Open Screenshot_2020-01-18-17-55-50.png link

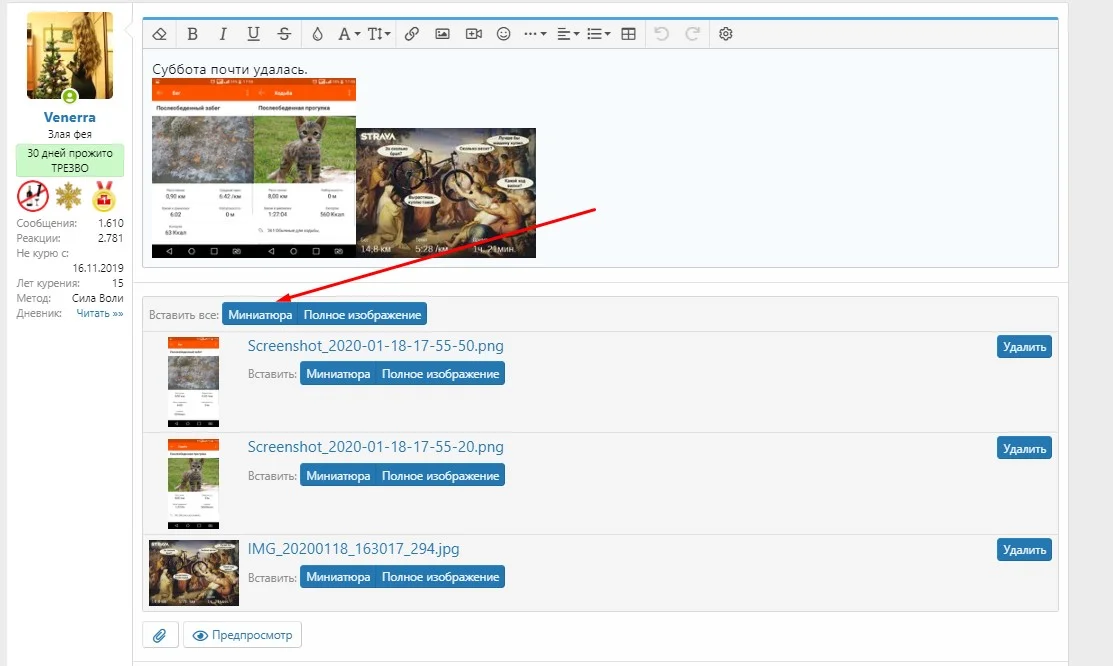(x=375, y=346)
